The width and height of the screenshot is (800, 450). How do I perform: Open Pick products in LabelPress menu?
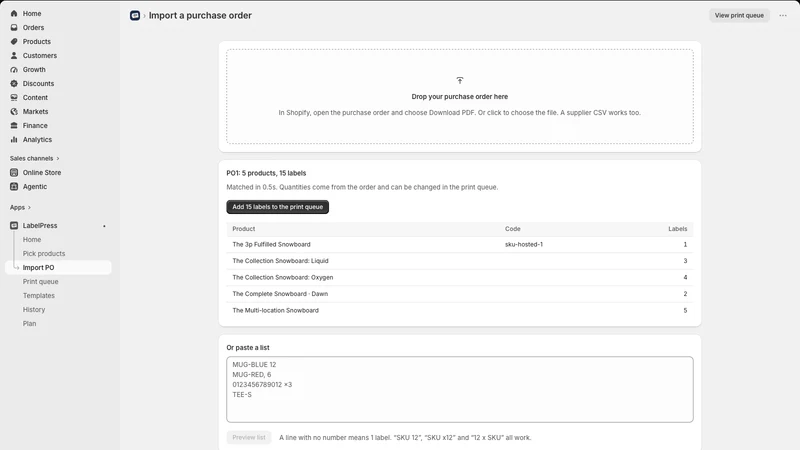[44, 254]
